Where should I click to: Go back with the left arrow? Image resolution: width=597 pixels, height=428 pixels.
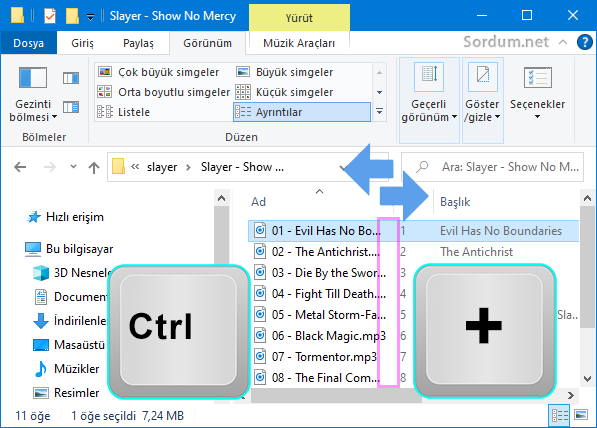(x=20, y=167)
